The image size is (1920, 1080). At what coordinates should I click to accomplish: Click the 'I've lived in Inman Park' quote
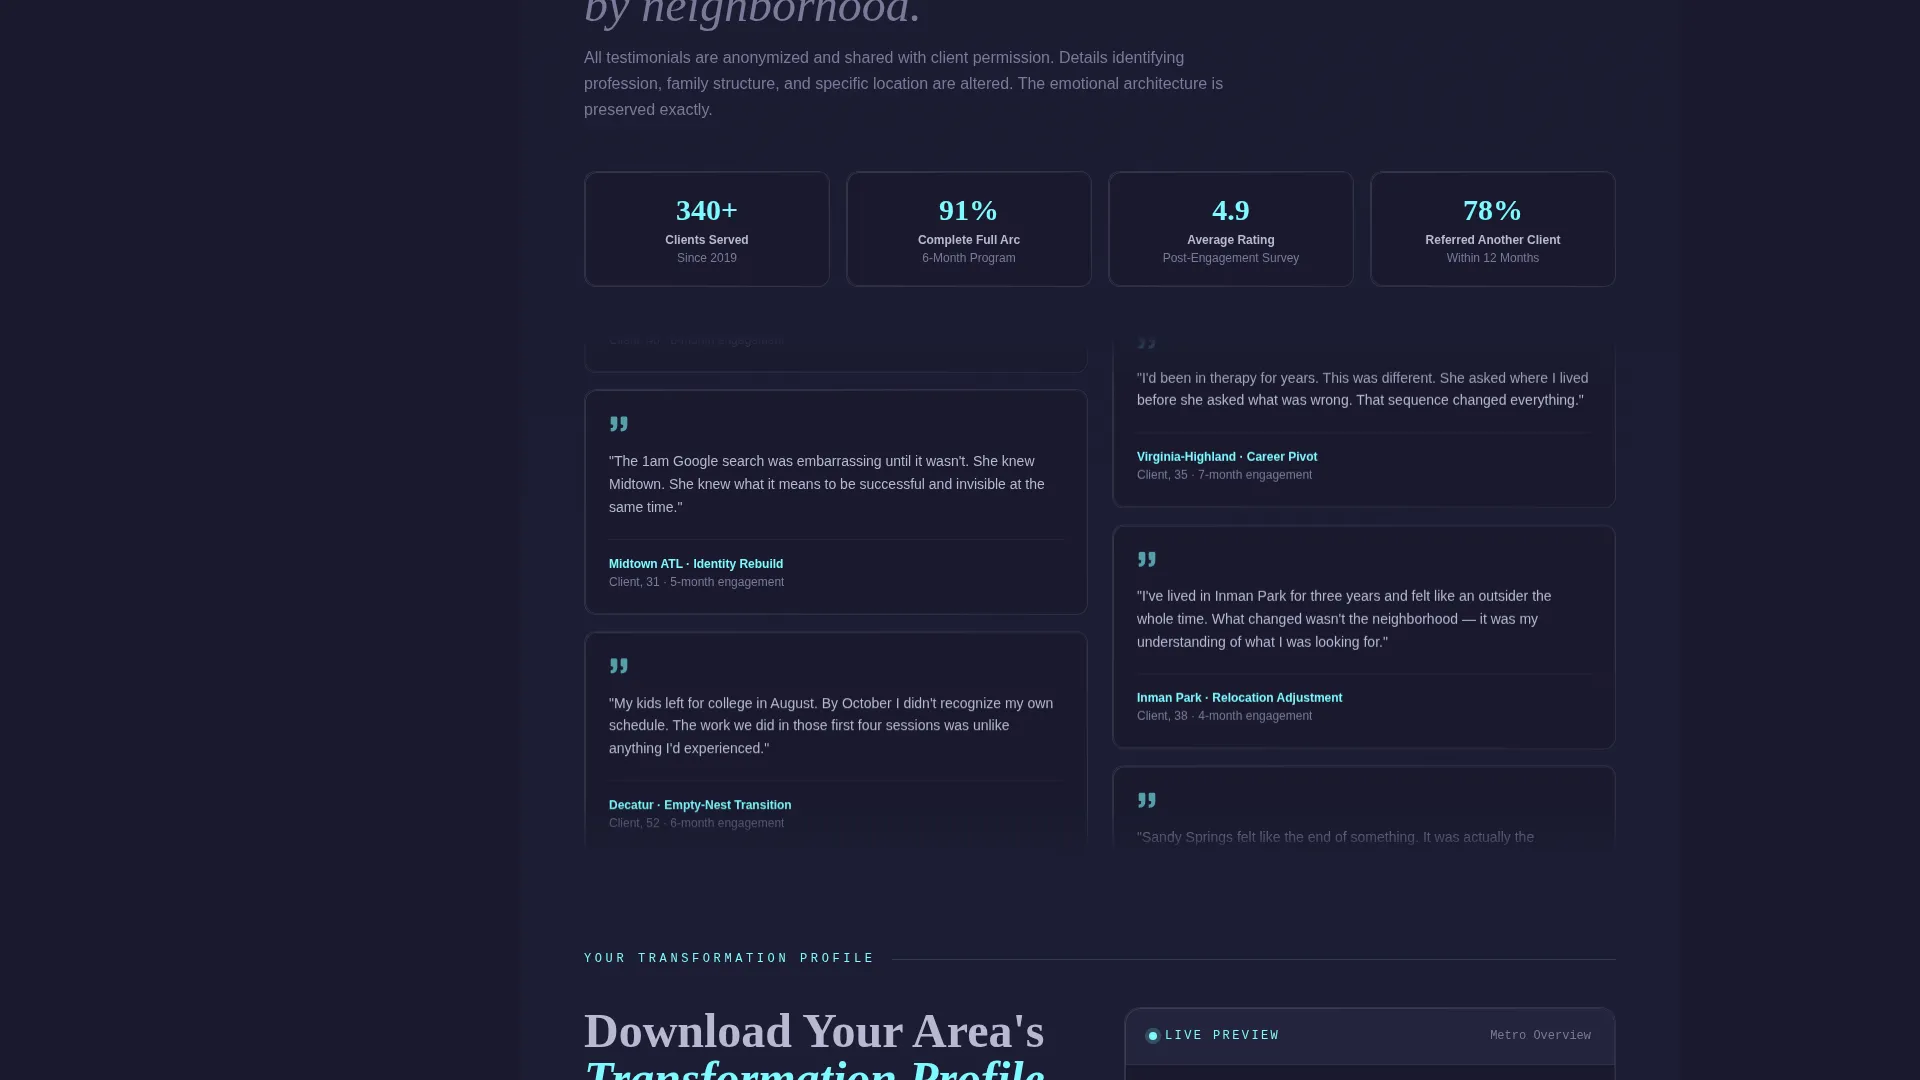pyautogui.click(x=1344, y=619)
